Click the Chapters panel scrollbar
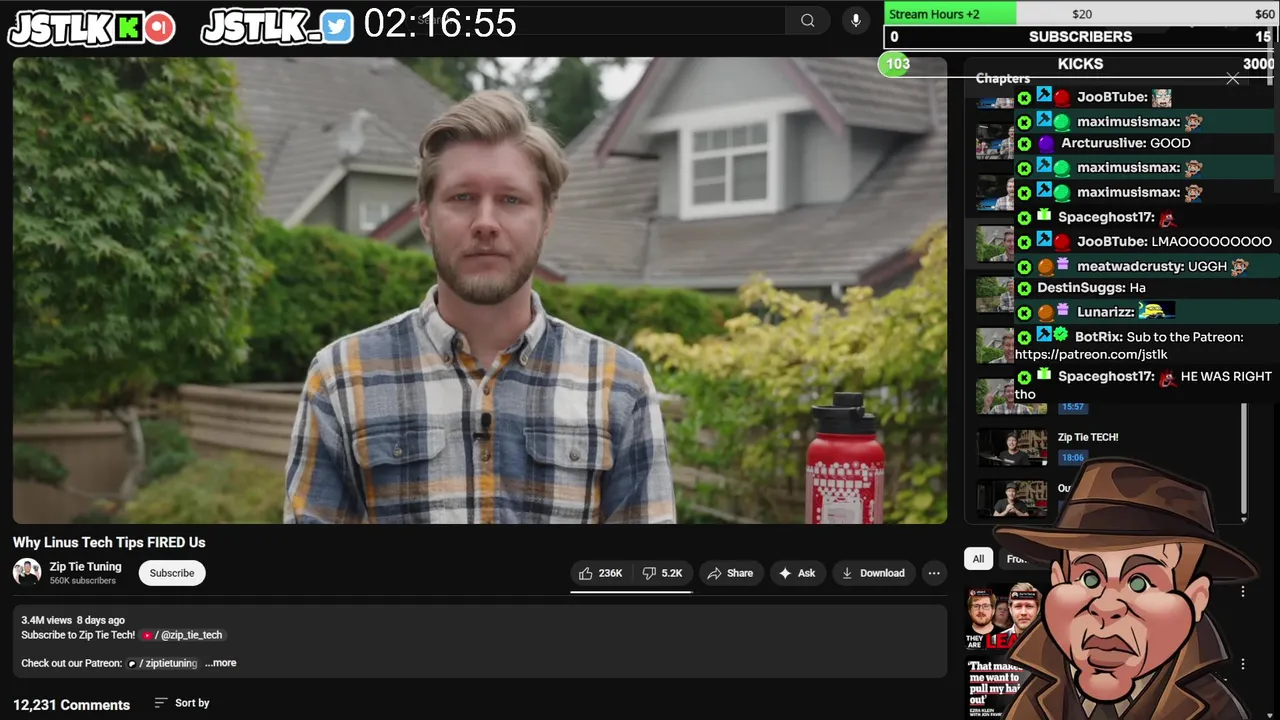 coord(1244,460)
